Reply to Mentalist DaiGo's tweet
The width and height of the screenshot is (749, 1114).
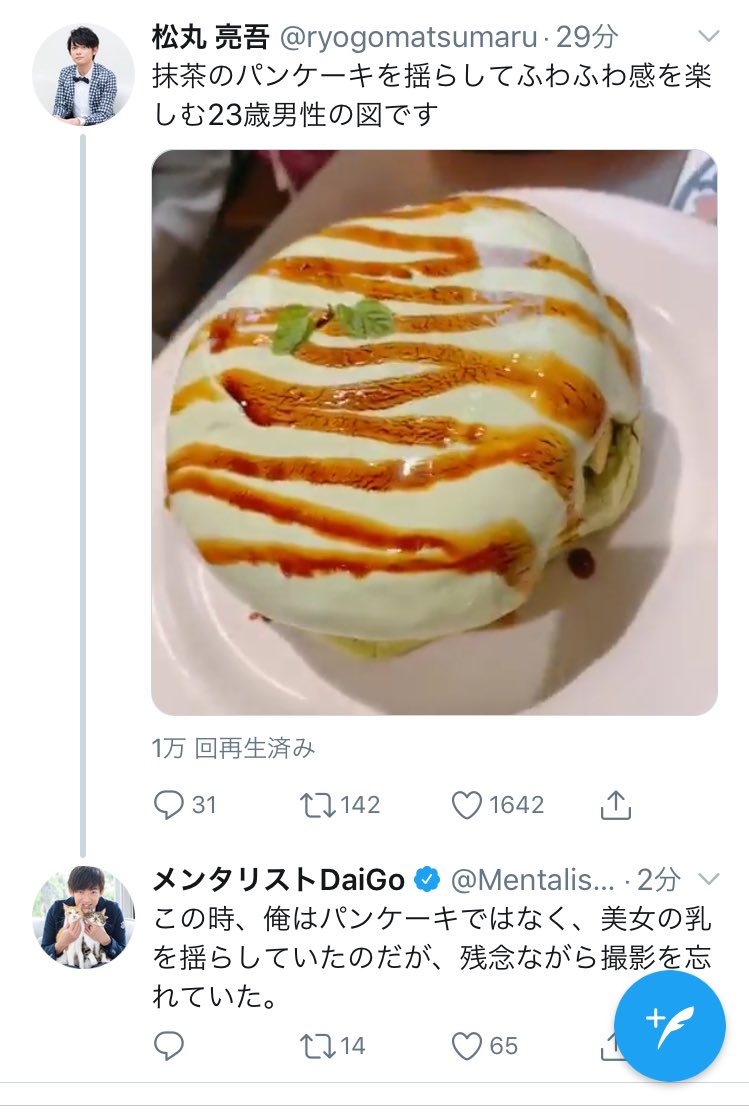pyautogui.click(x=171, y=1046)
